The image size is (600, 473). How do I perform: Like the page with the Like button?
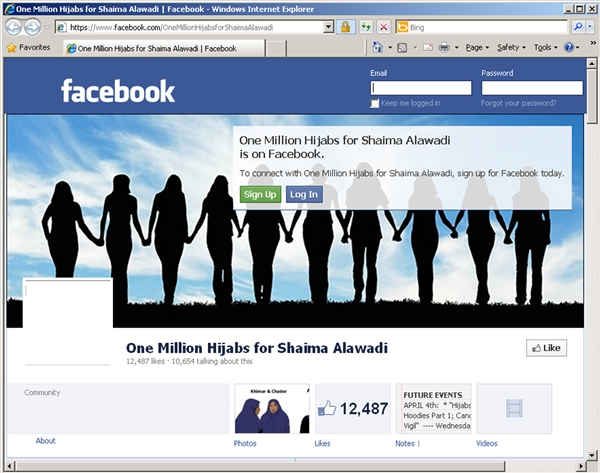point(546,348)
